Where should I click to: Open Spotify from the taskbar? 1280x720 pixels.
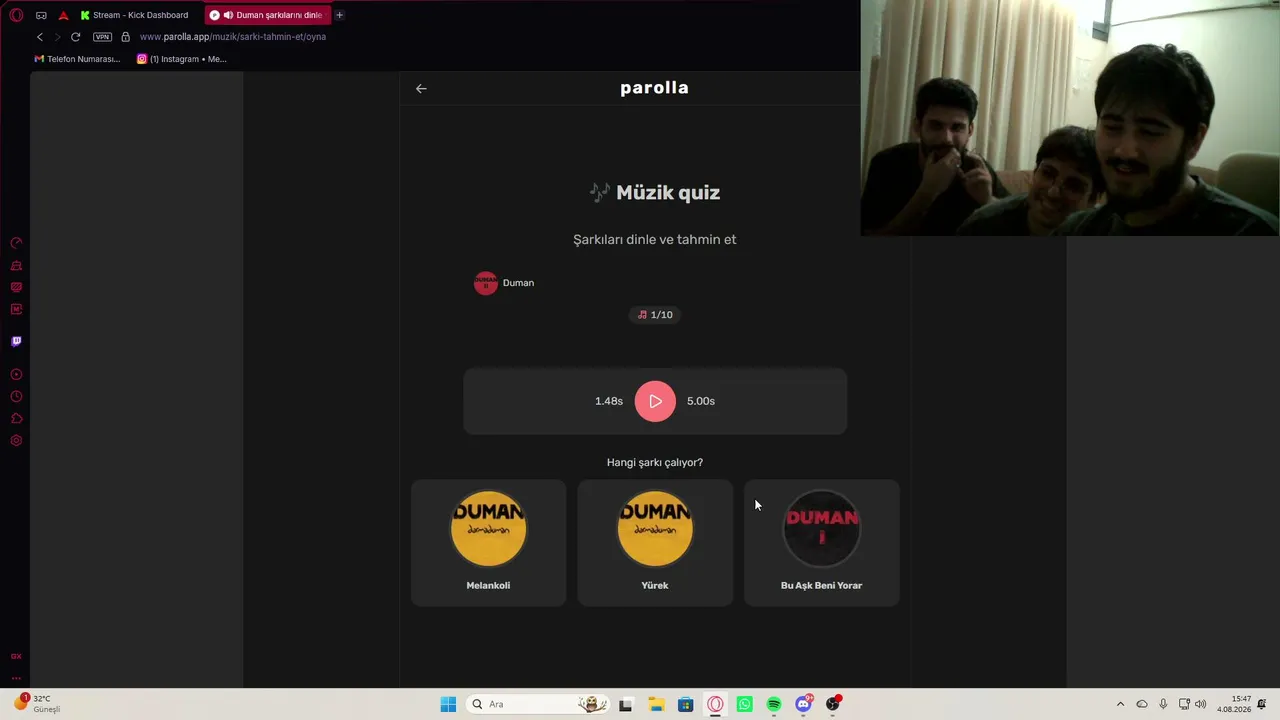774,704
